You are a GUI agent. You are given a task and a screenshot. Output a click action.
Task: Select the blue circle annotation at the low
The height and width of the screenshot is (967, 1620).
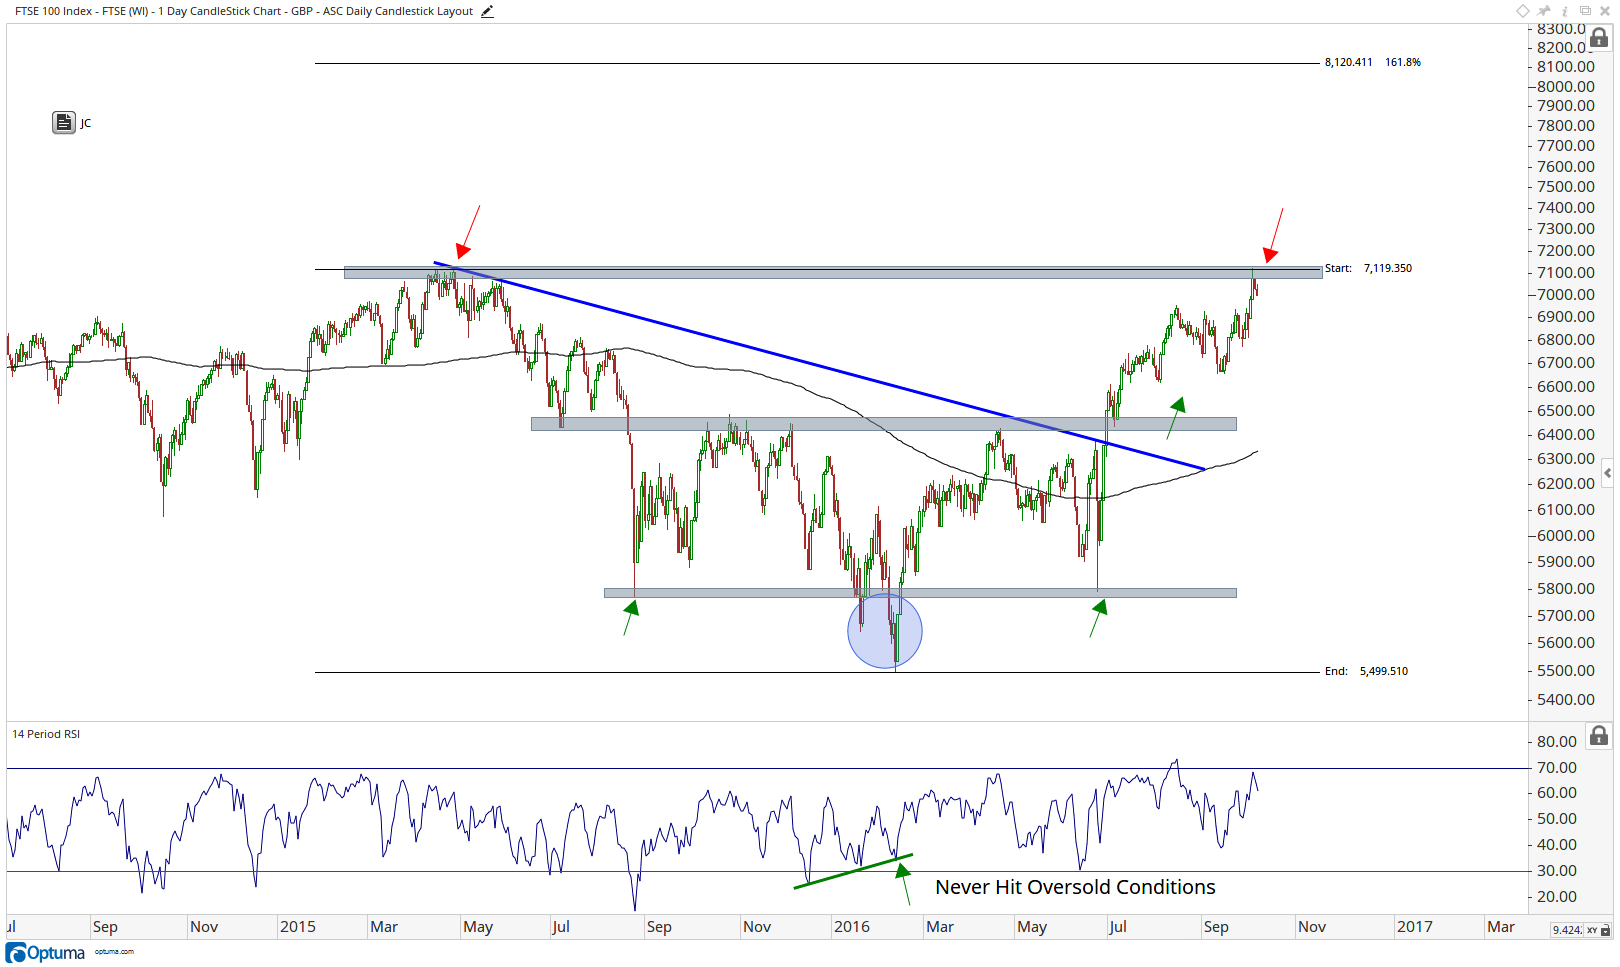885,631
